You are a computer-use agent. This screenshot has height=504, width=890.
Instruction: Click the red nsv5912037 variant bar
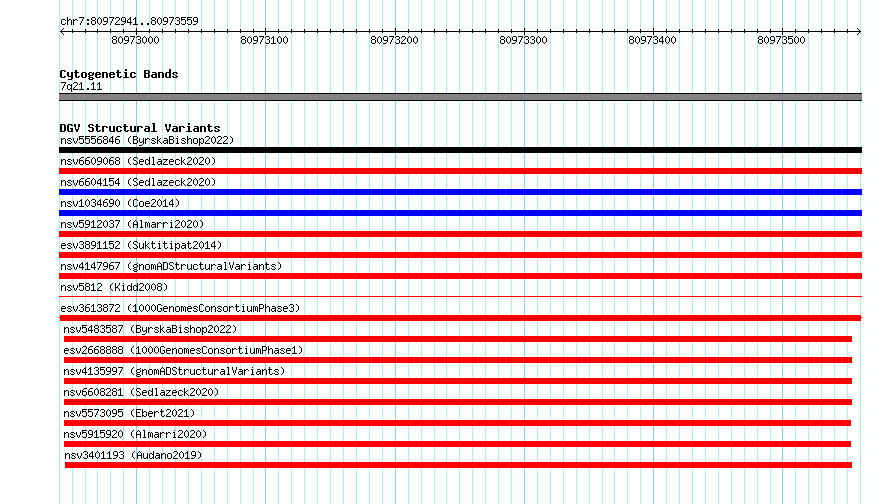(x=460, y=234)
